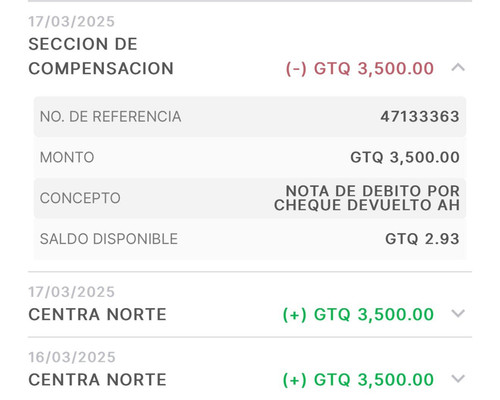This screenshot has width=500, height=400.
Task: Select the NOTA DE DEBITO concept text
Action: 367,198
